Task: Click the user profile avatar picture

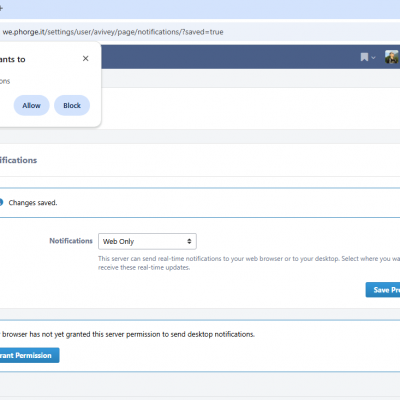Action: (x=392, y=57)
